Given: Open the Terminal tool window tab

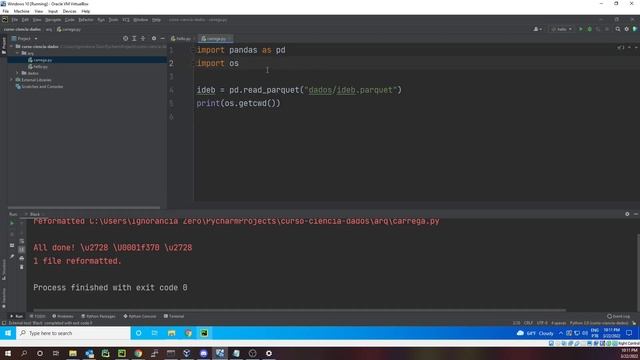Looking at the screenshot, I should click(x=174, y=316).
